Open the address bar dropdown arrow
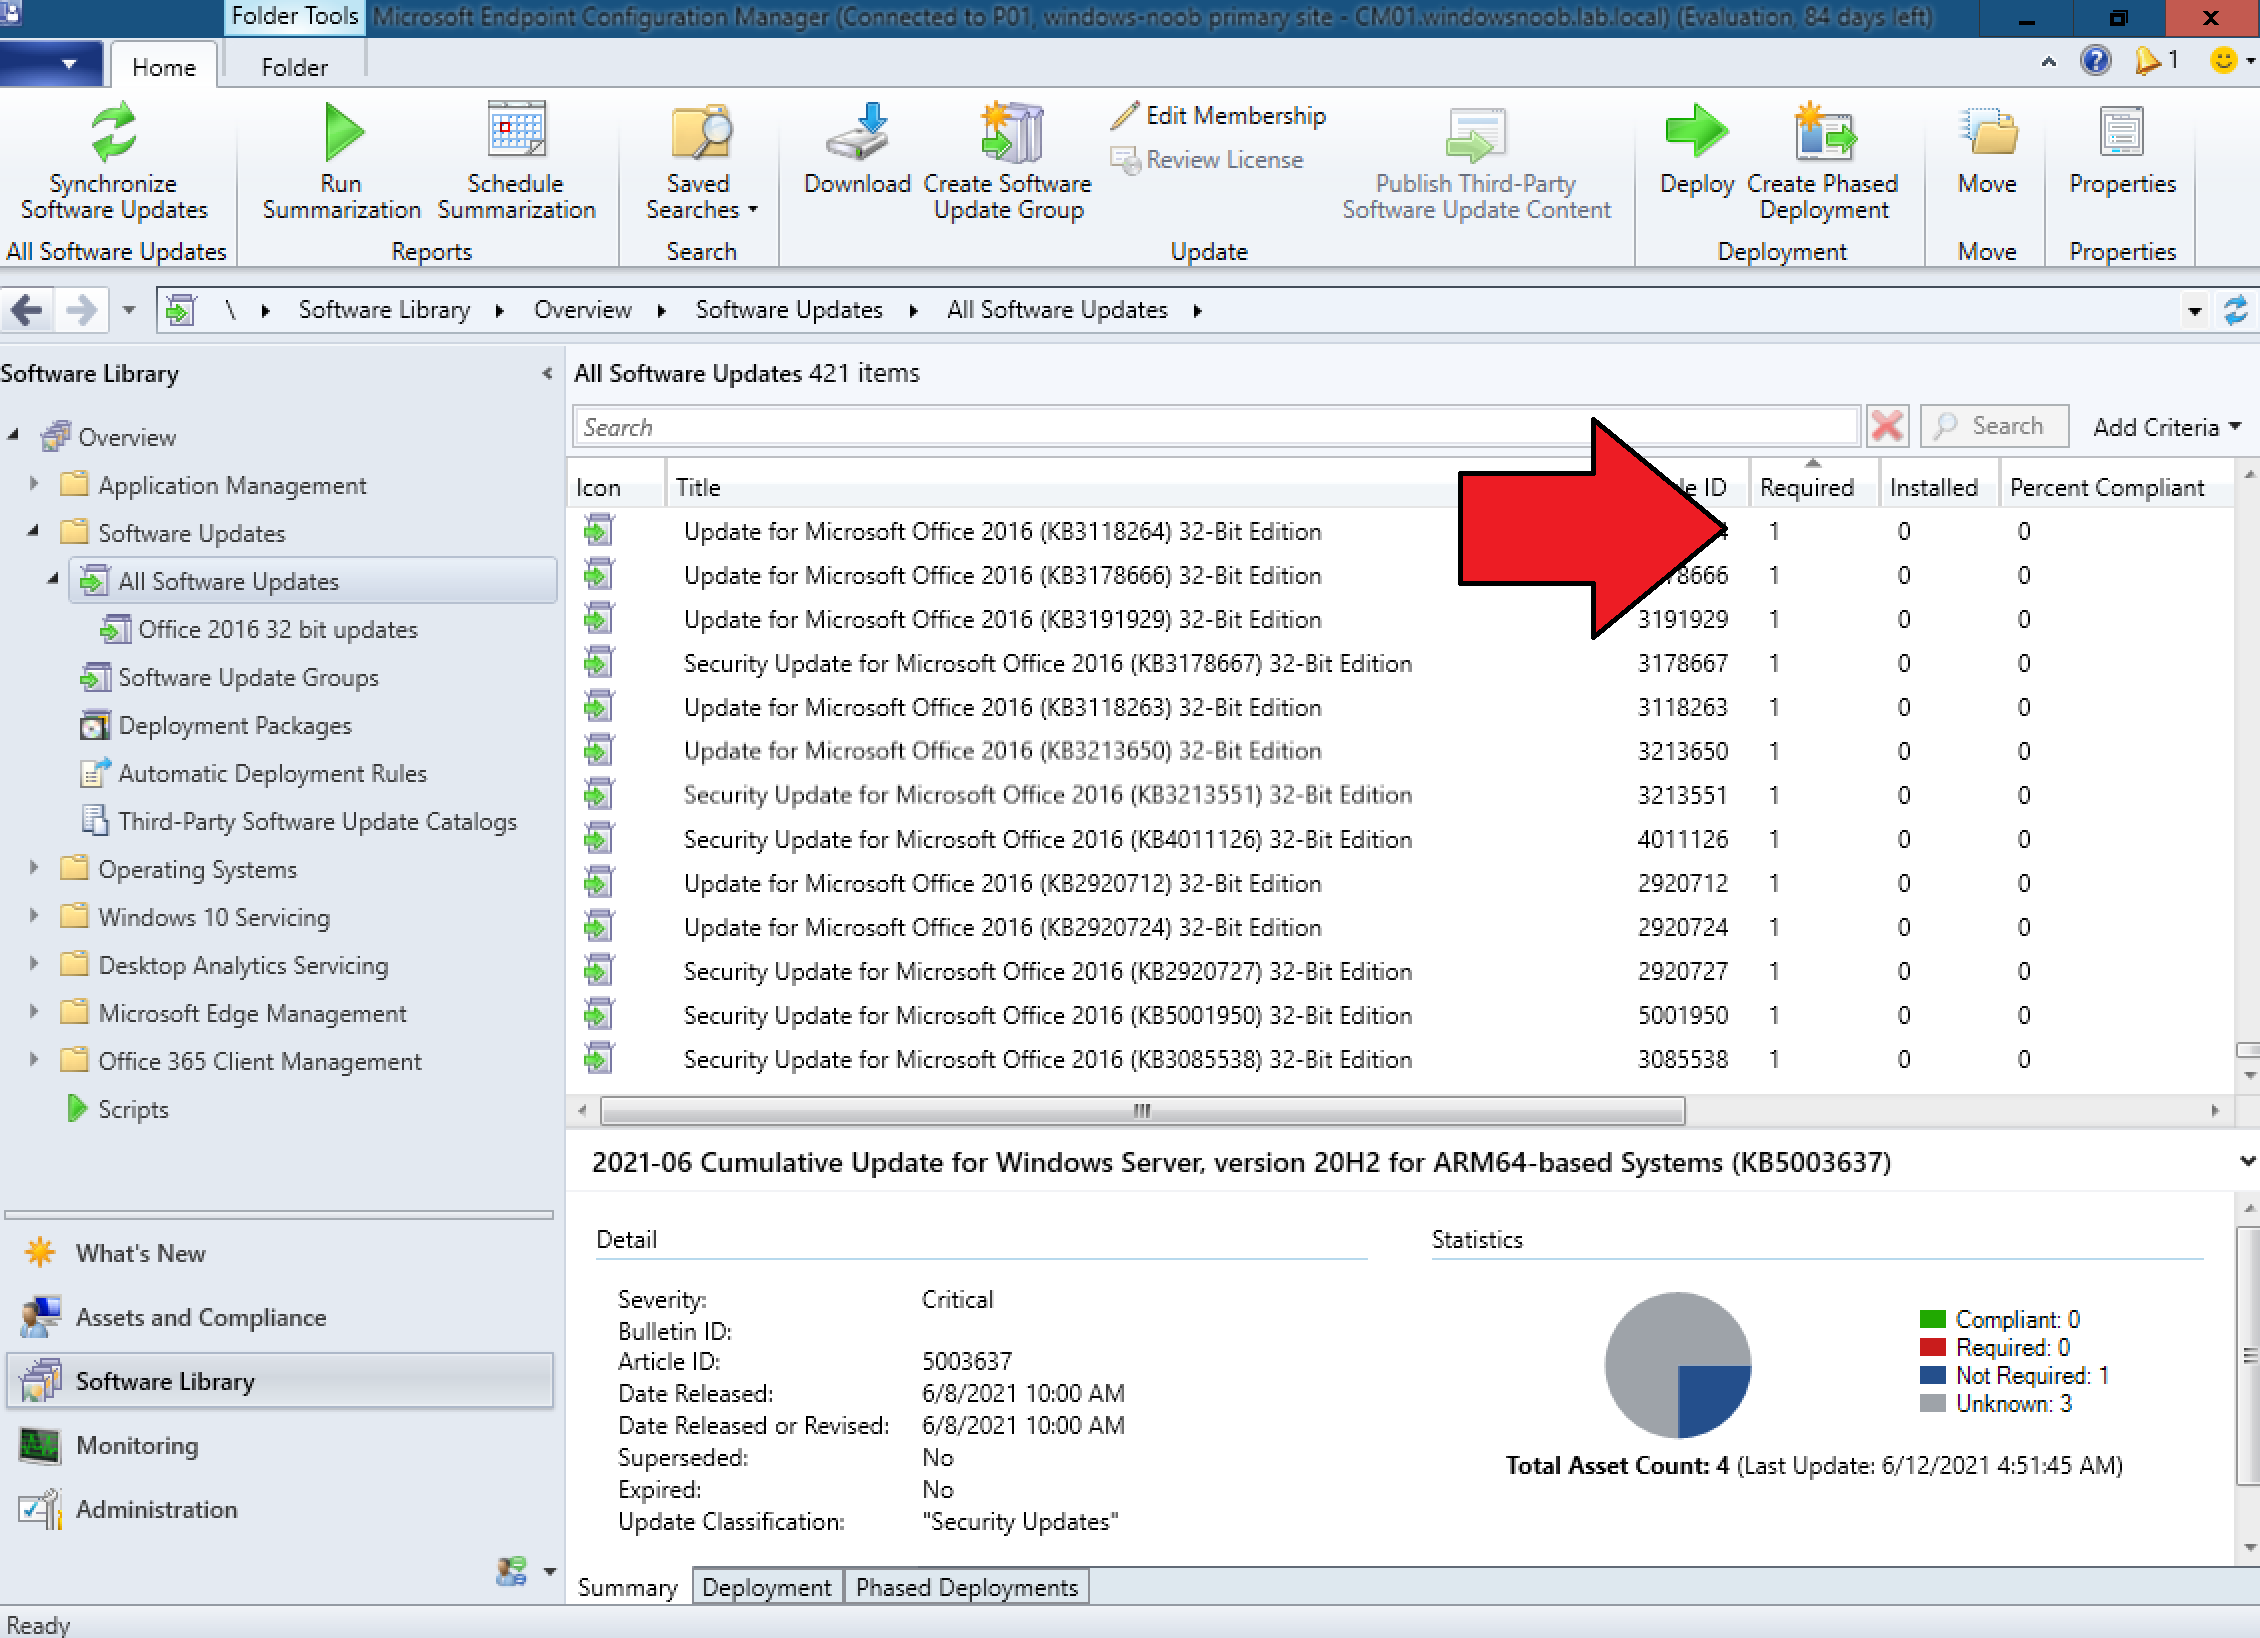Image resolution: width=2260 pixels, height=1638 pixels. (x=2194, y=311)
